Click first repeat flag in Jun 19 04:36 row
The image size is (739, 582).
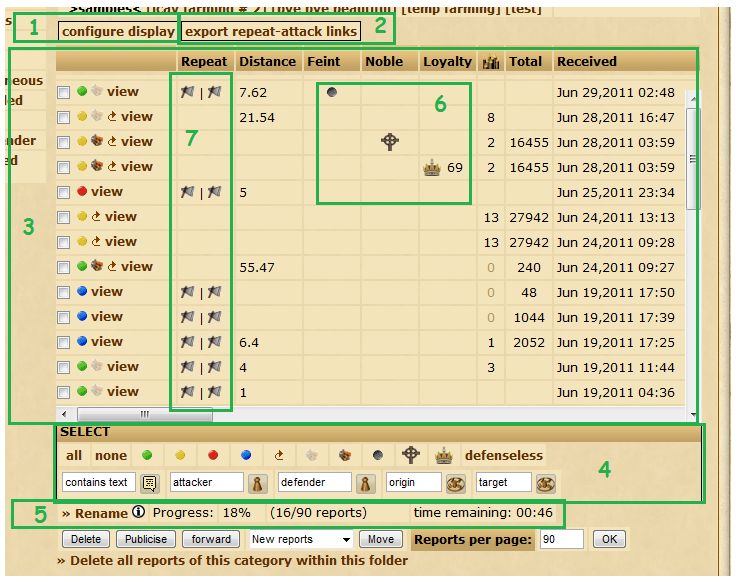[188, 392]
